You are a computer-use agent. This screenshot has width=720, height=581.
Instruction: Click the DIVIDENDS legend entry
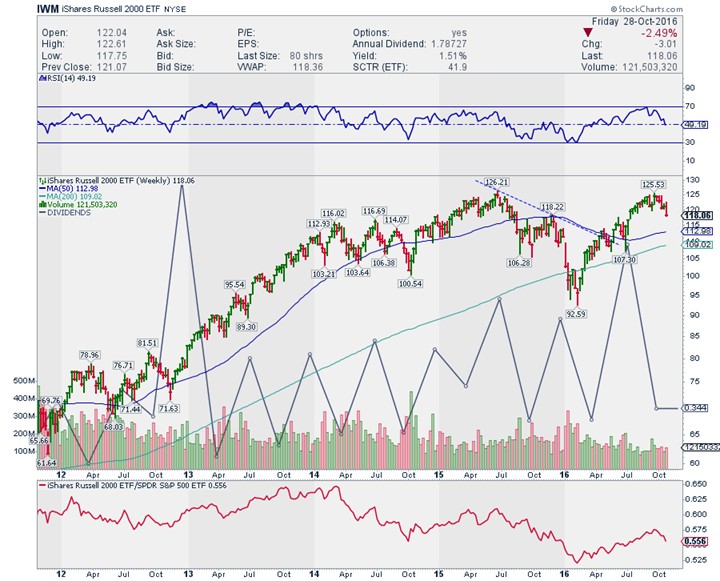point(65,213)
